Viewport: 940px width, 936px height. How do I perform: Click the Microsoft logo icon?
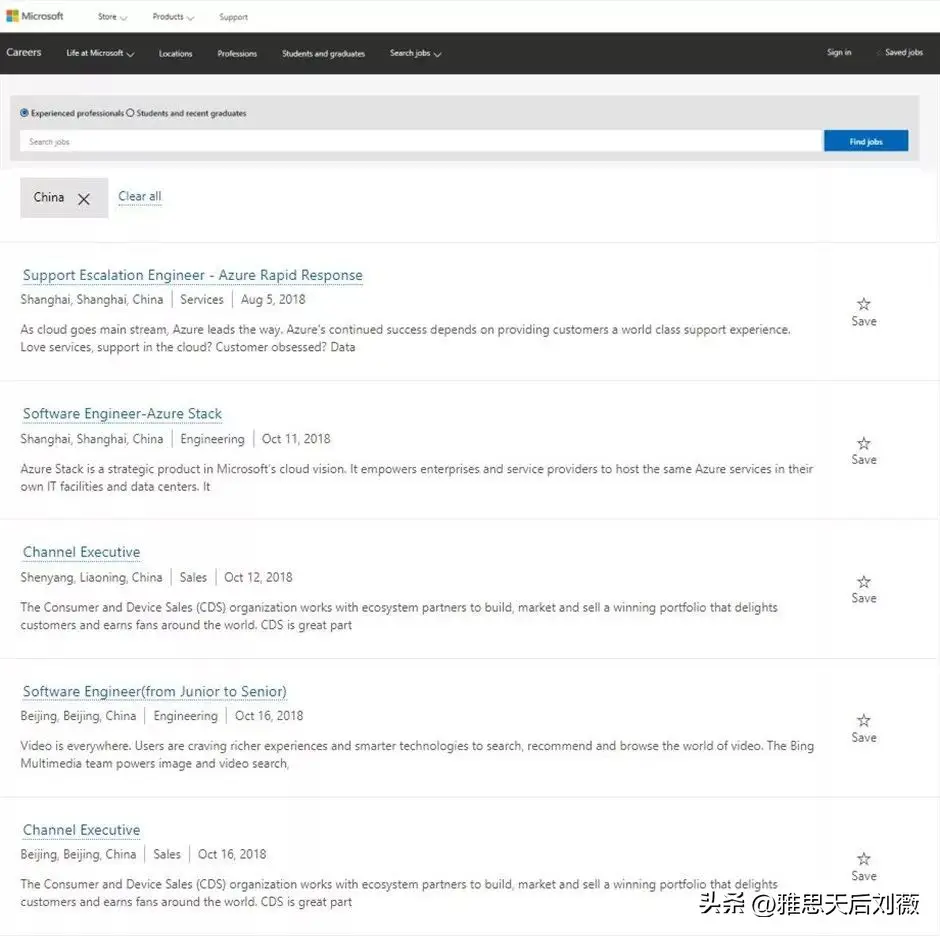(12, 16)
